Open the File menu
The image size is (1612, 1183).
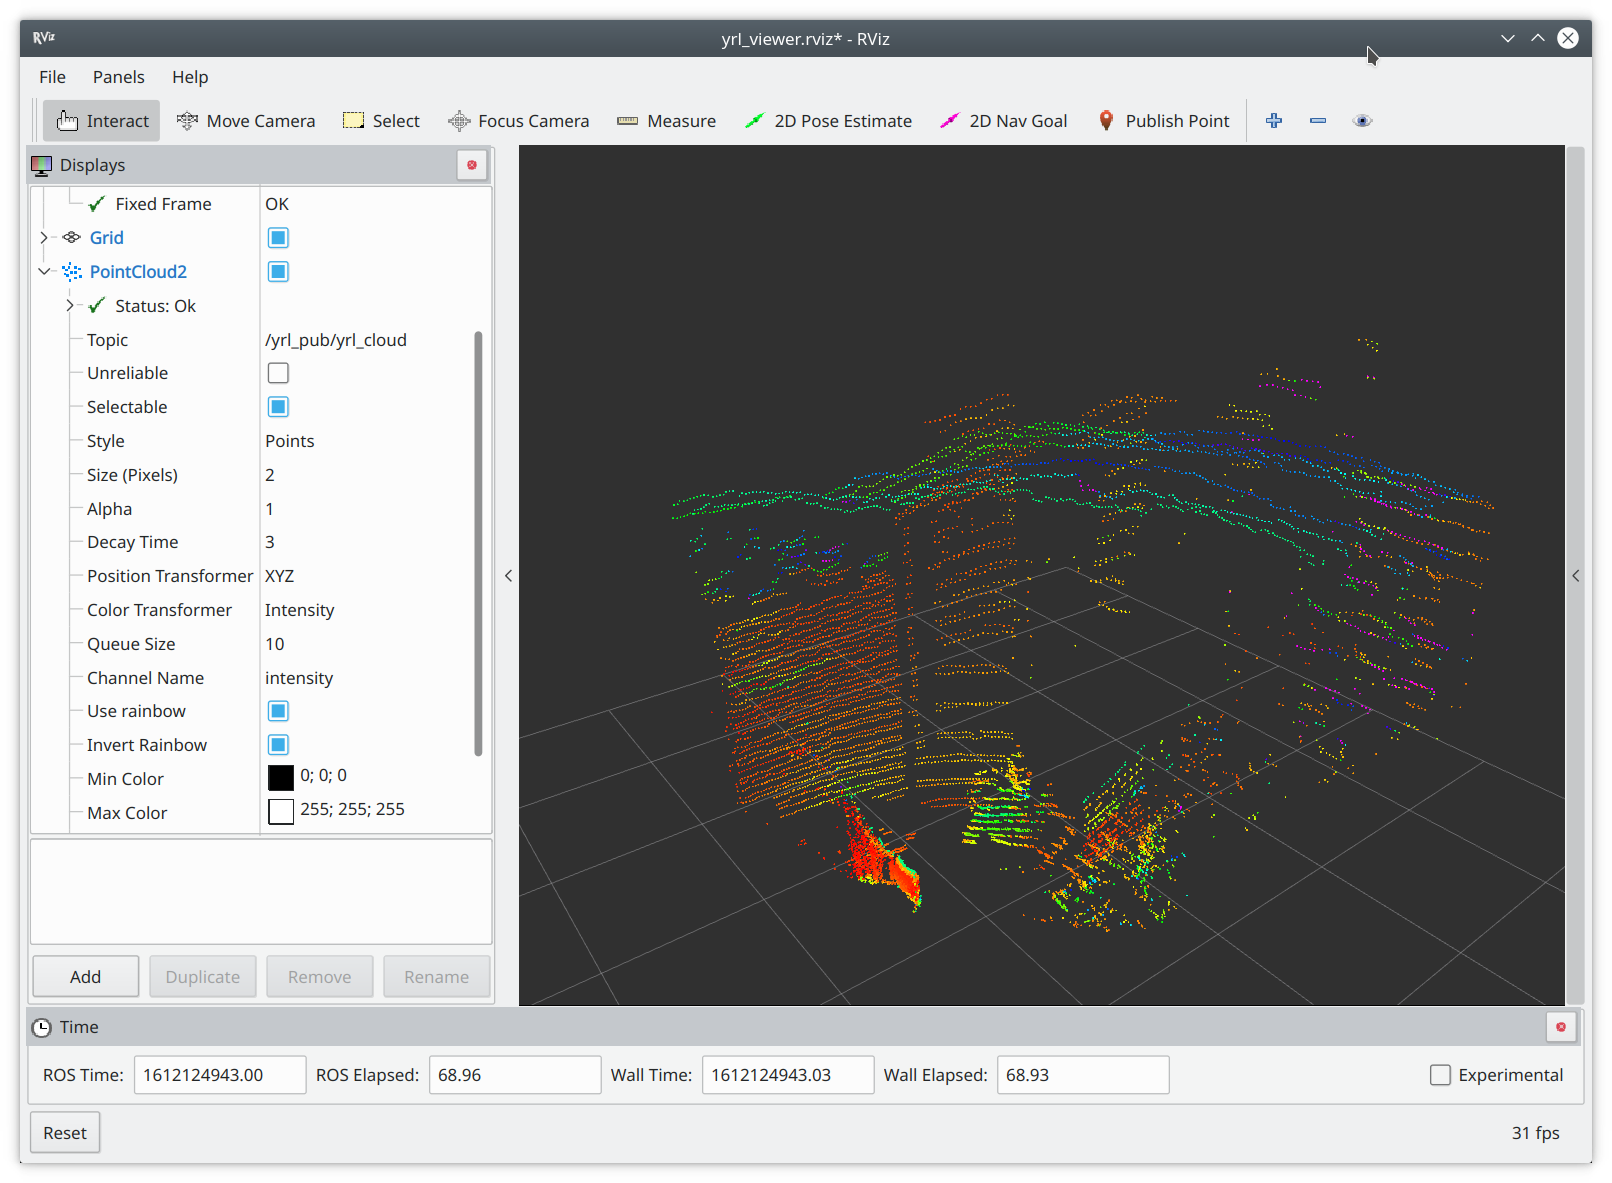tap(52, 77)
